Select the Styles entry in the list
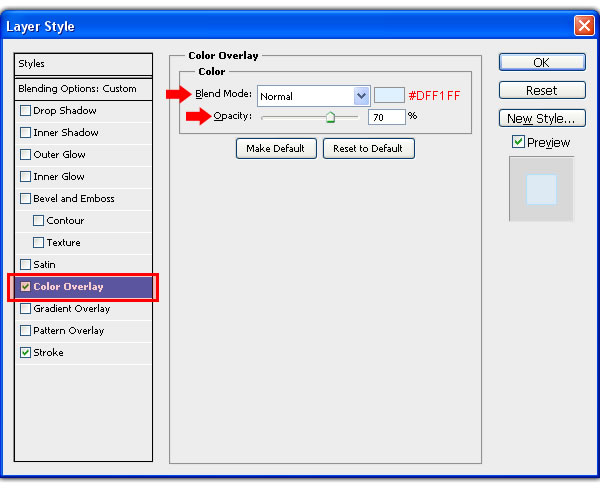The width and height of the screenshot is (600, 488). click(83, 64)
